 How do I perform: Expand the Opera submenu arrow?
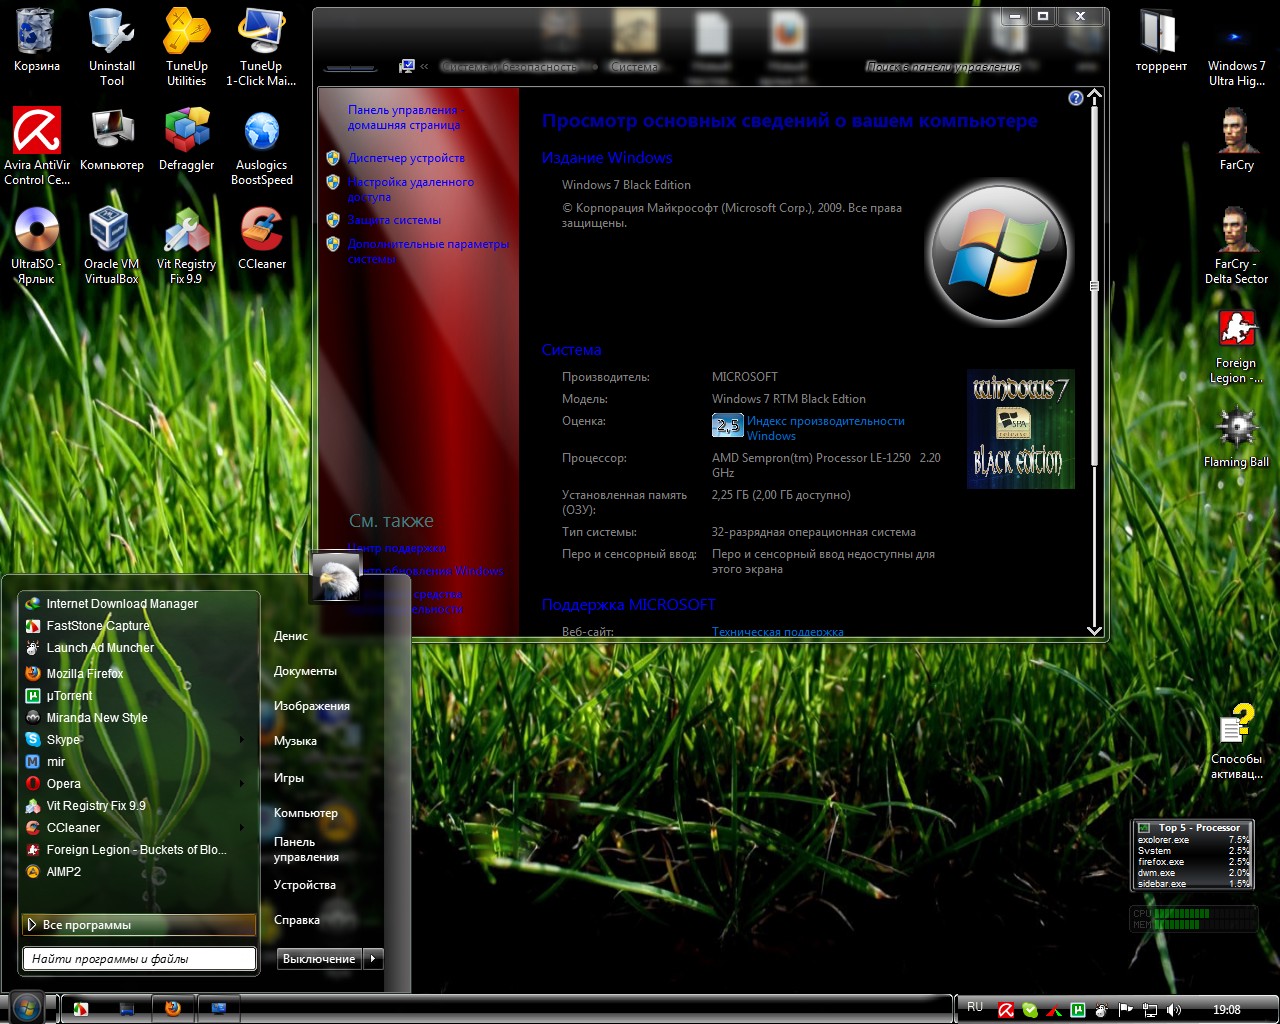[242, 784]
